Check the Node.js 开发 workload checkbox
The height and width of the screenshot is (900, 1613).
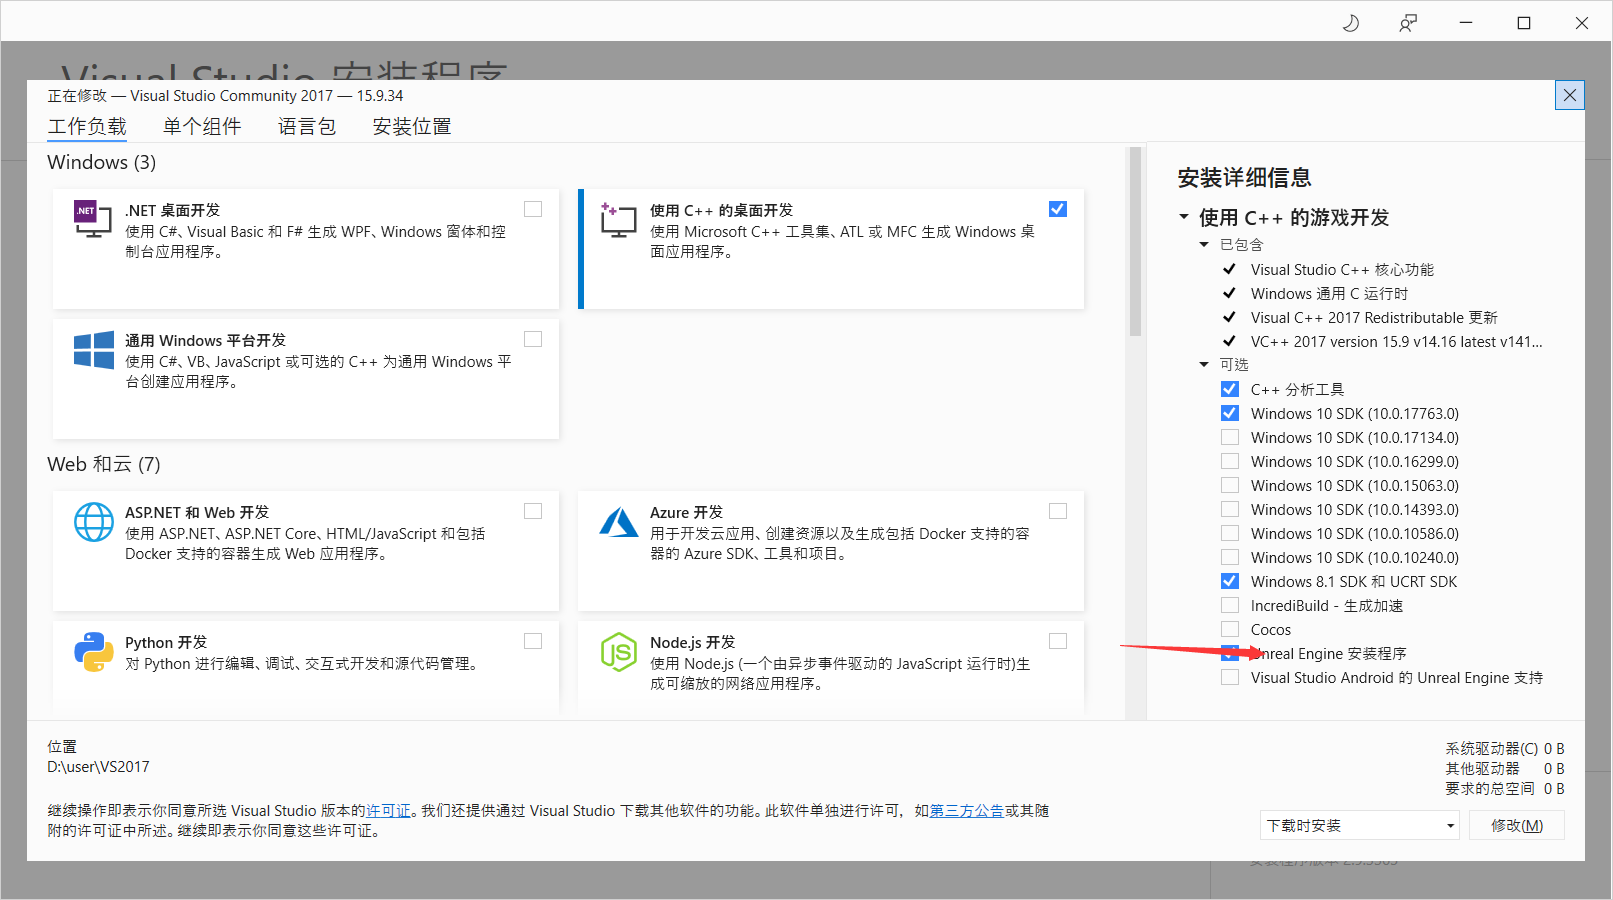pos(1058,641)
